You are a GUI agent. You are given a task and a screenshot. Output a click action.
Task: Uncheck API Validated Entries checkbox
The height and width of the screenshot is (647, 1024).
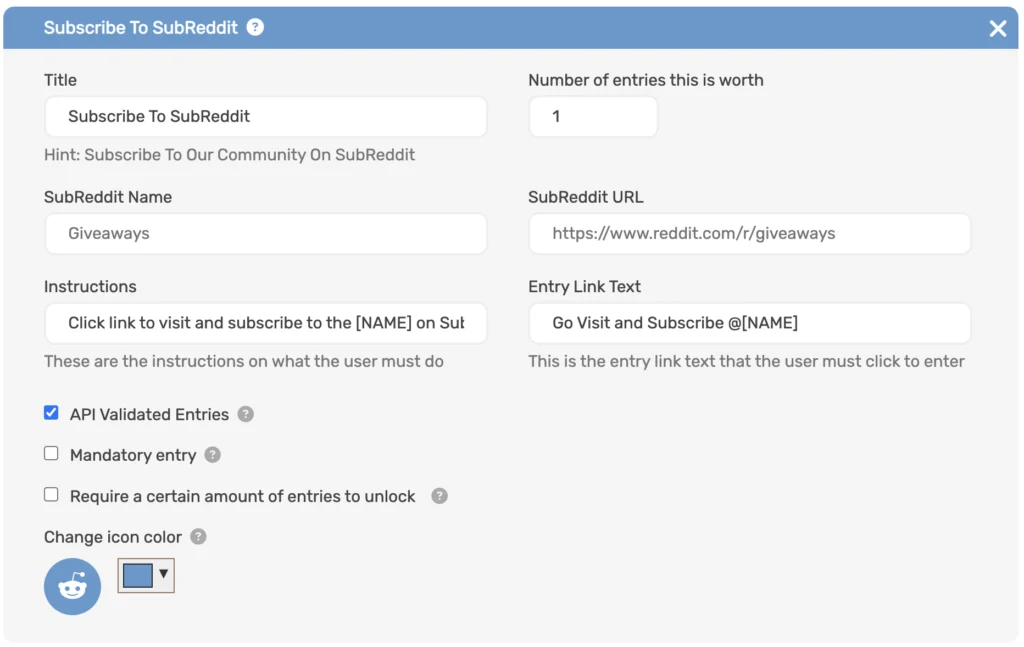51,413
